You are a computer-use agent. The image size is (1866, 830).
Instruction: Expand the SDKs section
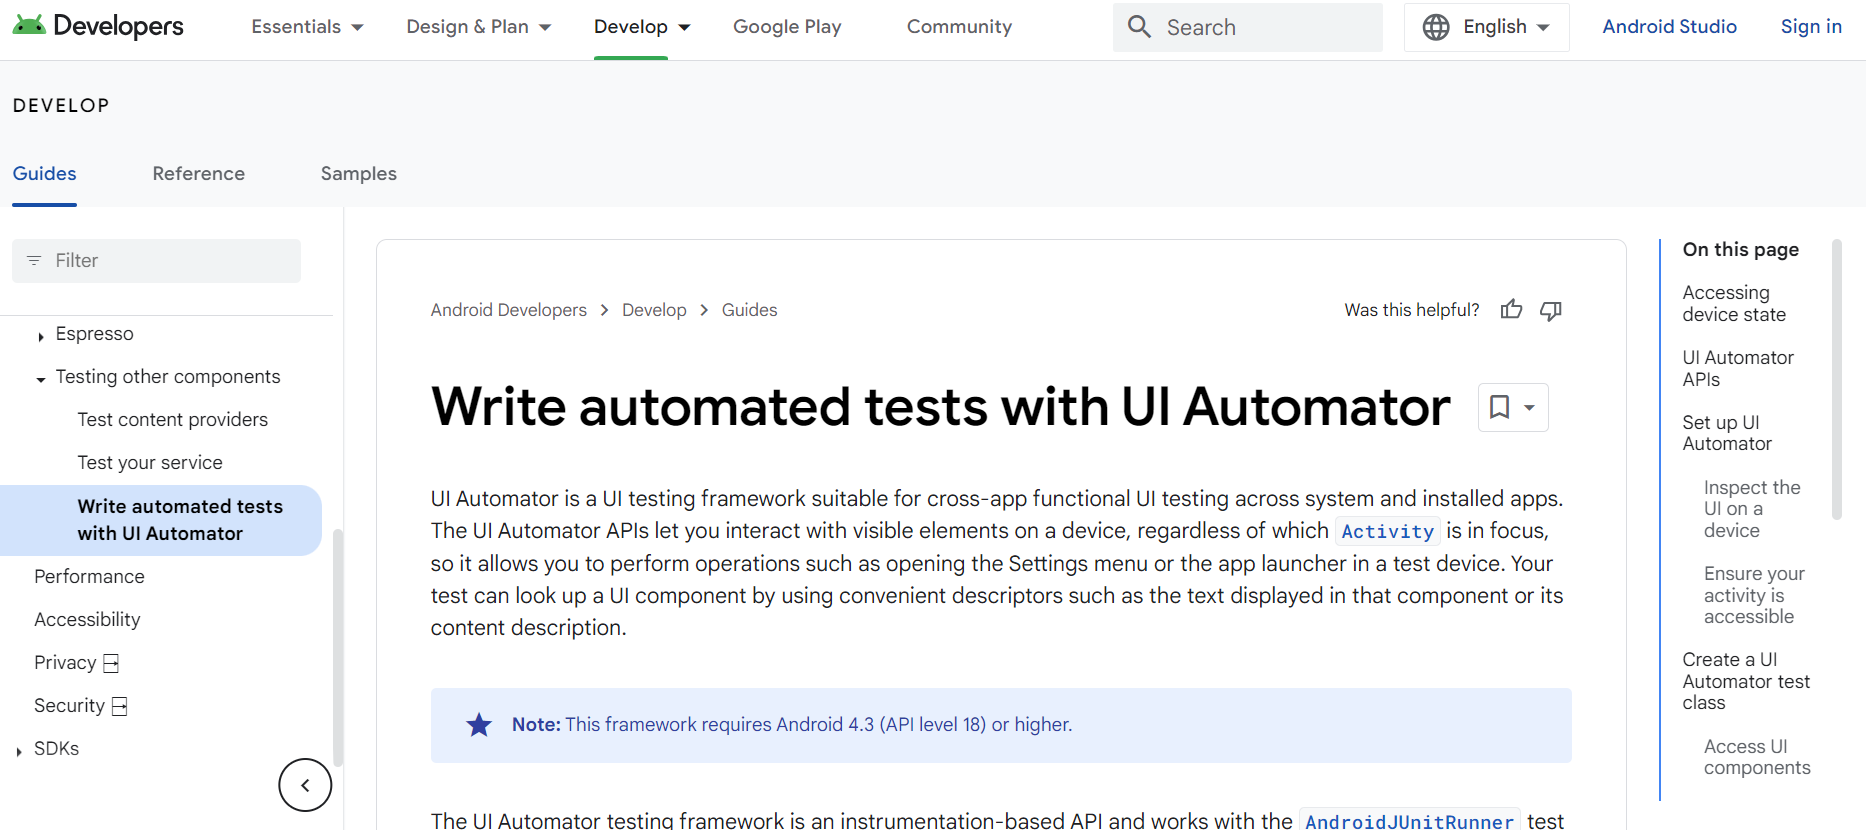coord(19,752)
